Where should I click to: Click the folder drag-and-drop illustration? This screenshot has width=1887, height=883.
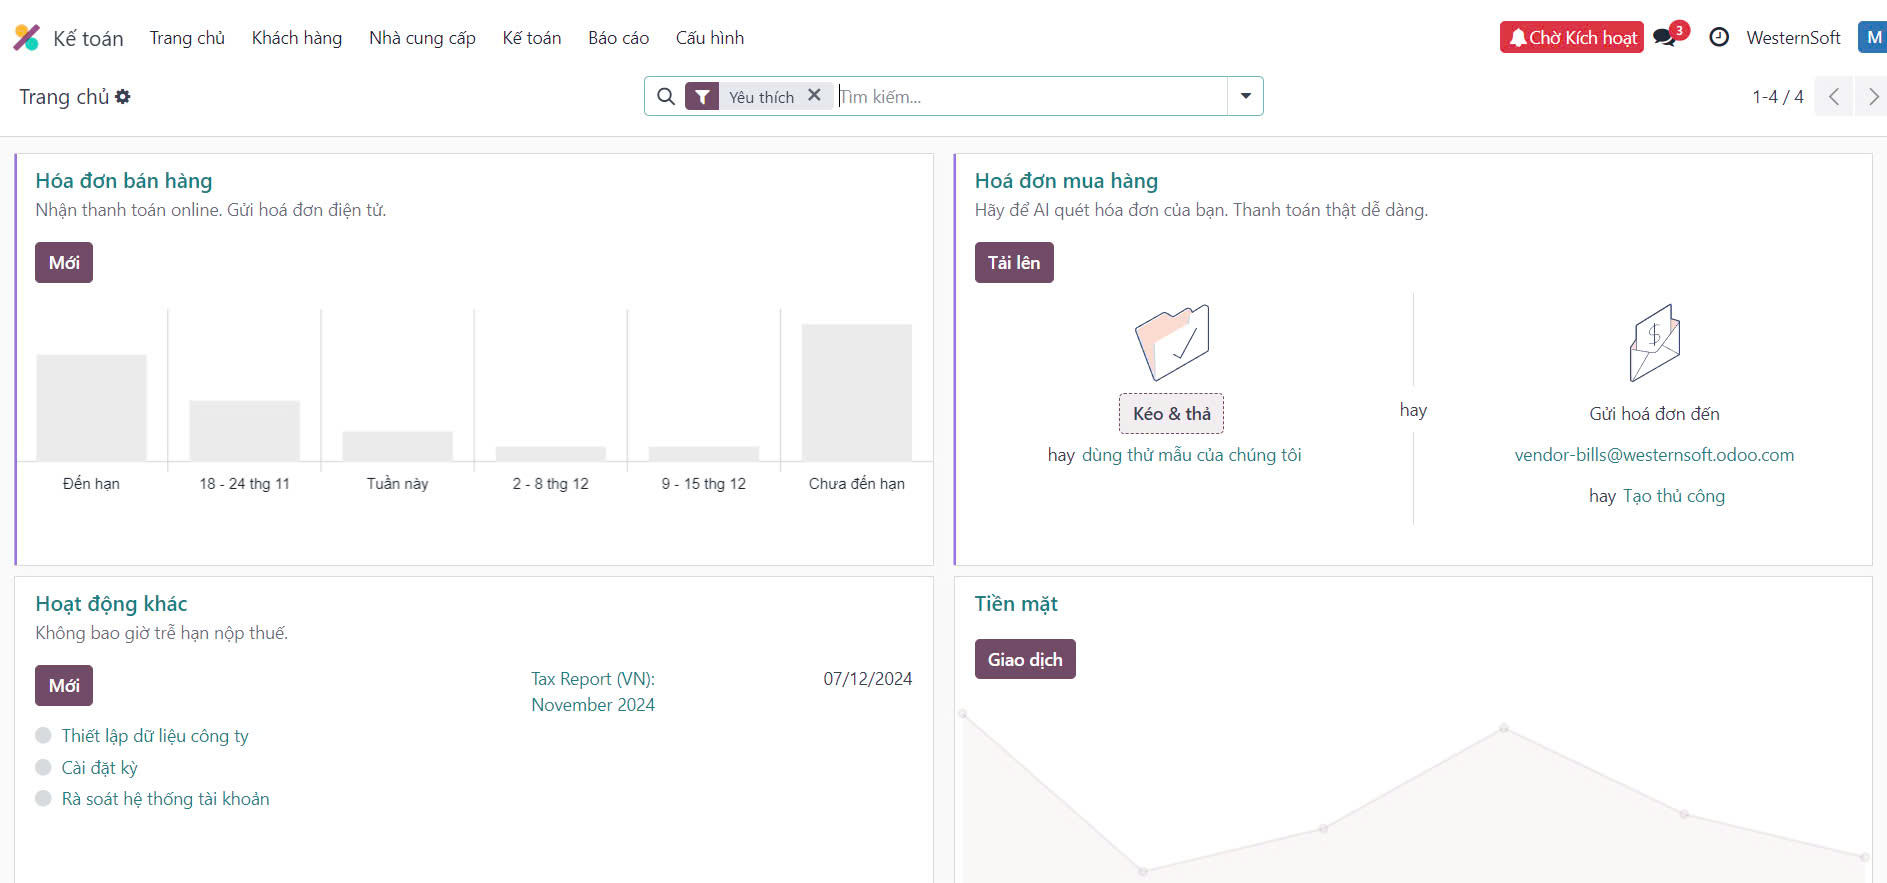tap(1171, 343)
